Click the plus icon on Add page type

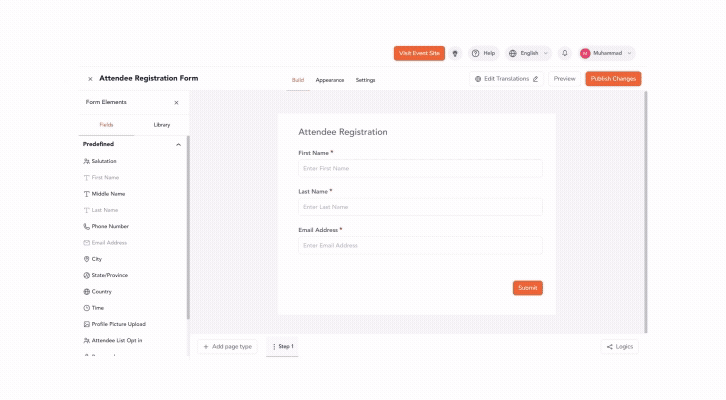[206, 347]
